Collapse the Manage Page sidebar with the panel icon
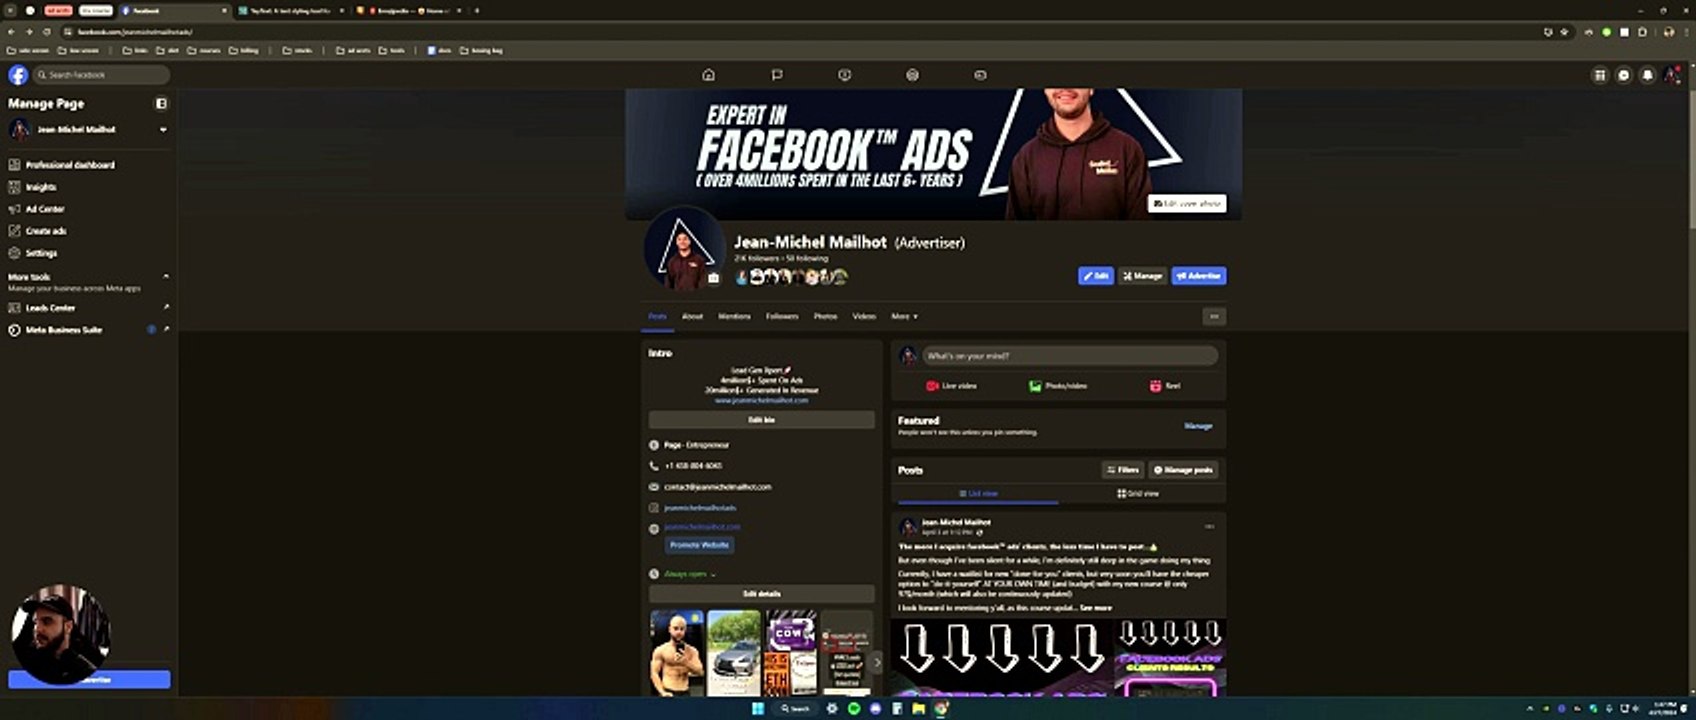Viewport: 1696px width, 720px height. coord(161,103)
